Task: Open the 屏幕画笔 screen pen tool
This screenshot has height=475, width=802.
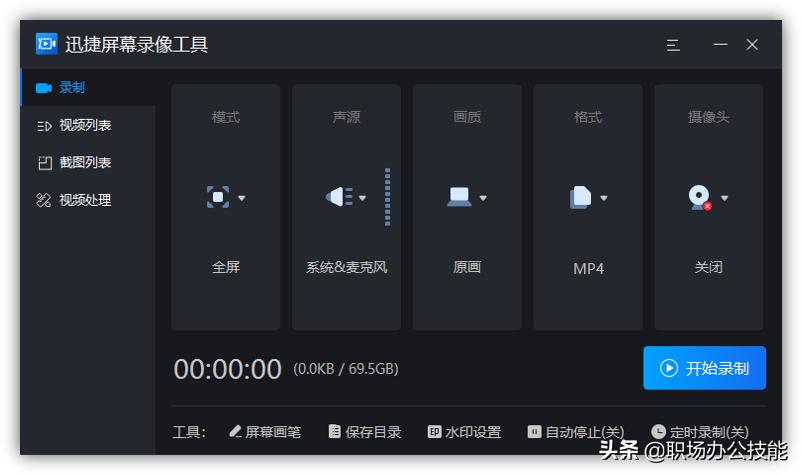Action: click(x=265, y=432)
